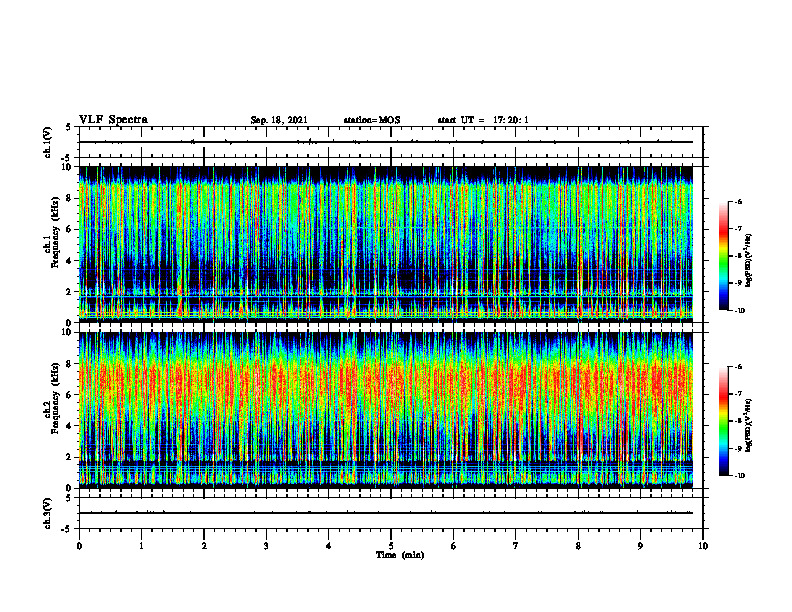This screenshot has width=792, height=612.
Task: Click the "ch.1(V)" waveform axis label
Action: click(48, 142)
